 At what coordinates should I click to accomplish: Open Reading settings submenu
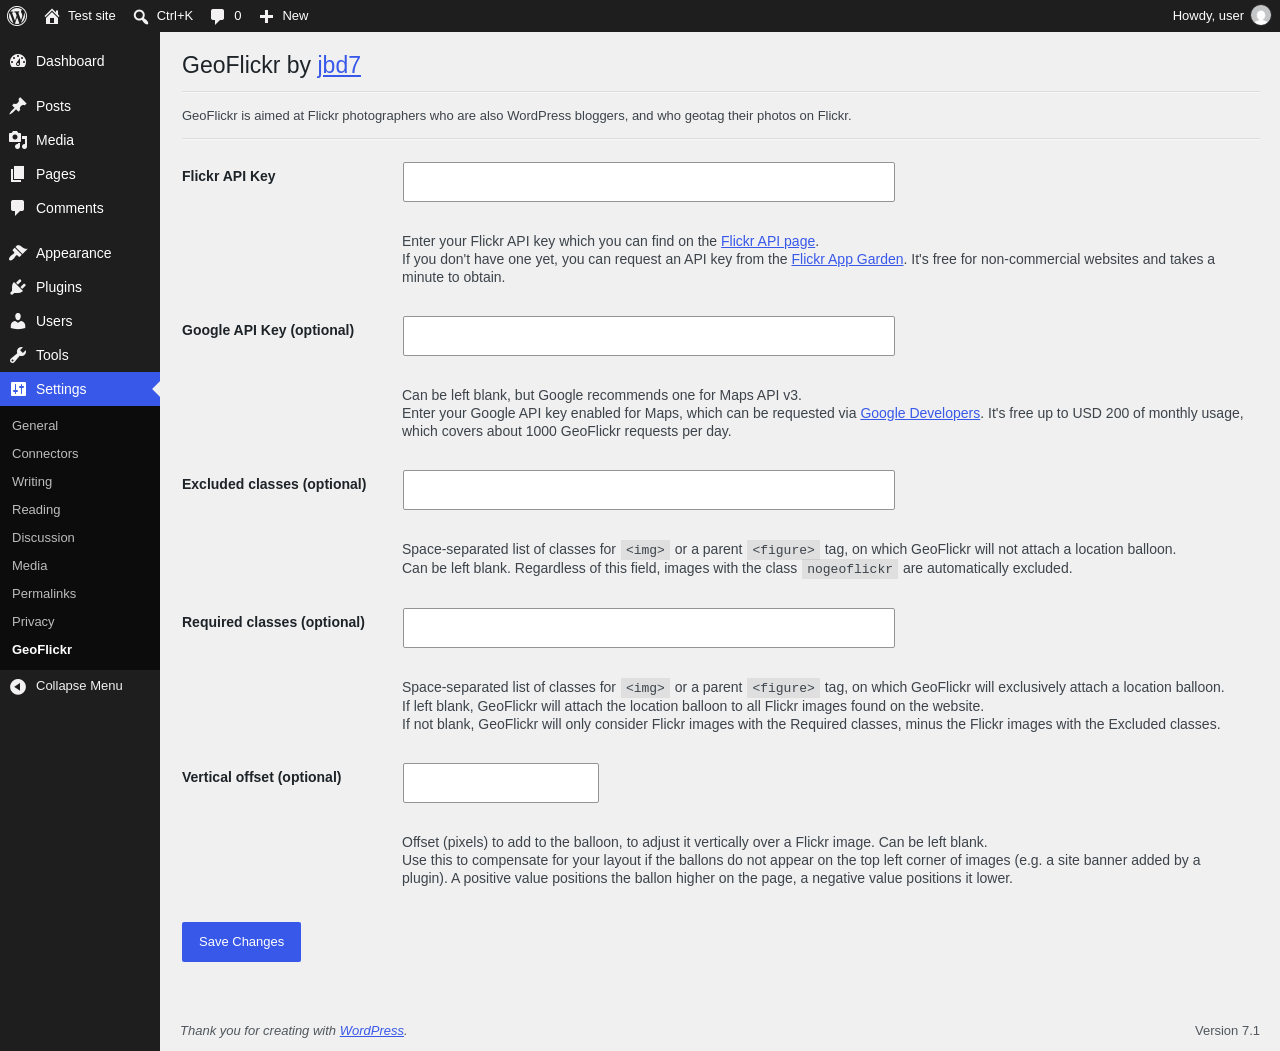pos(36,510)
